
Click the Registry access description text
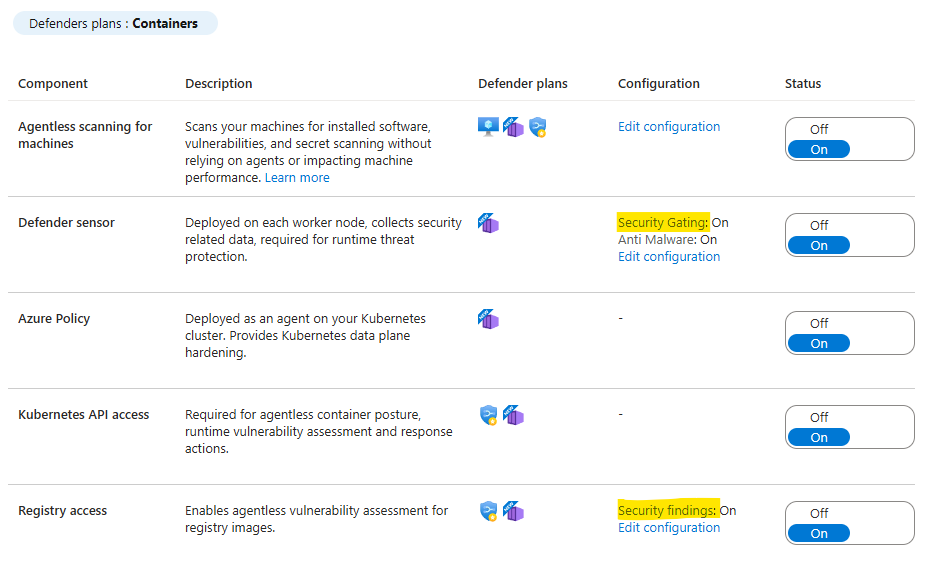[x=317, y=519]
